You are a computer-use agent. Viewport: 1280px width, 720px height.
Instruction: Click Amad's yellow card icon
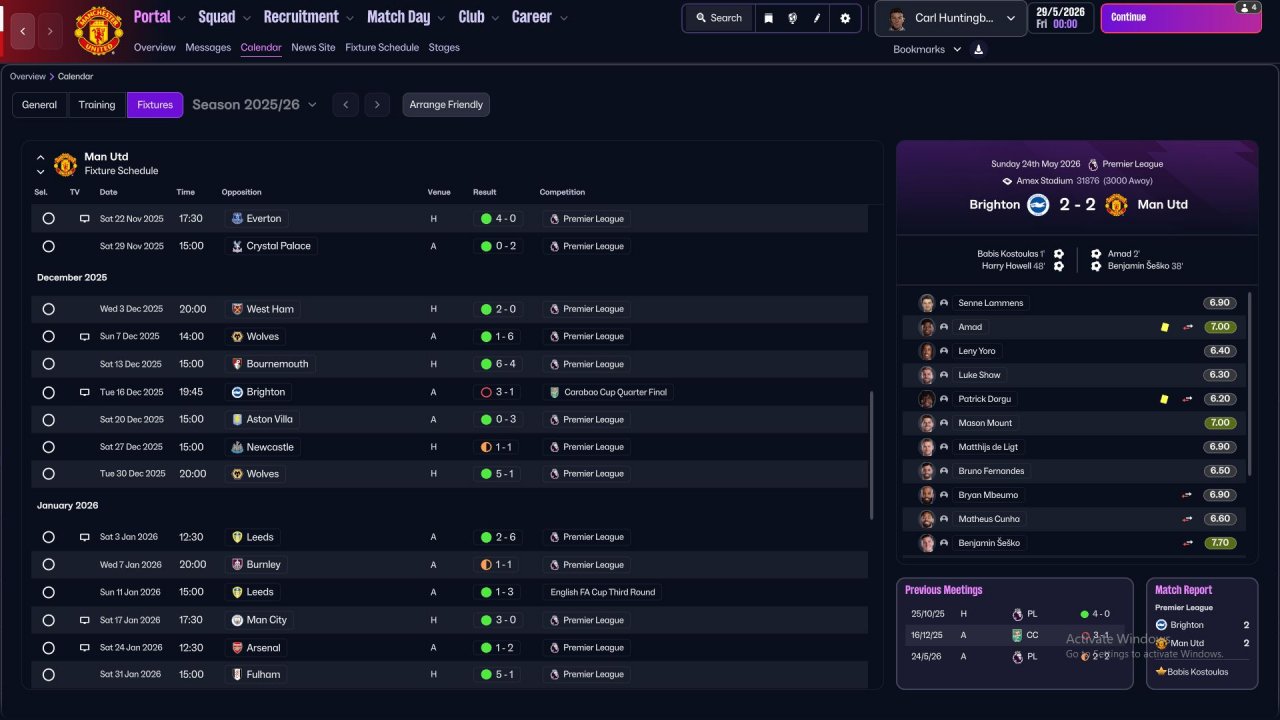[x=1164, y=327]
